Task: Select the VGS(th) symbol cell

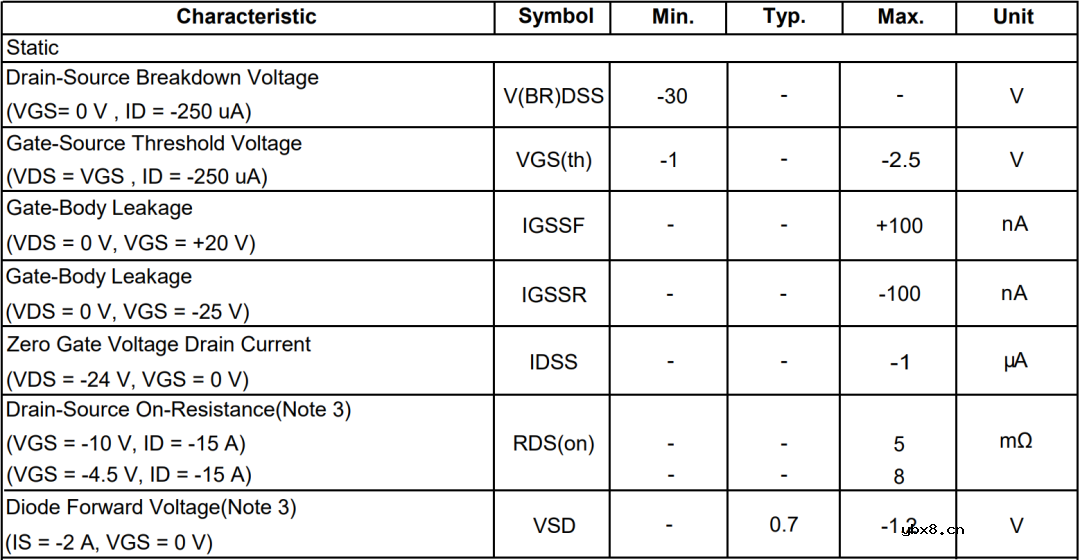Action: pos(554,160)
